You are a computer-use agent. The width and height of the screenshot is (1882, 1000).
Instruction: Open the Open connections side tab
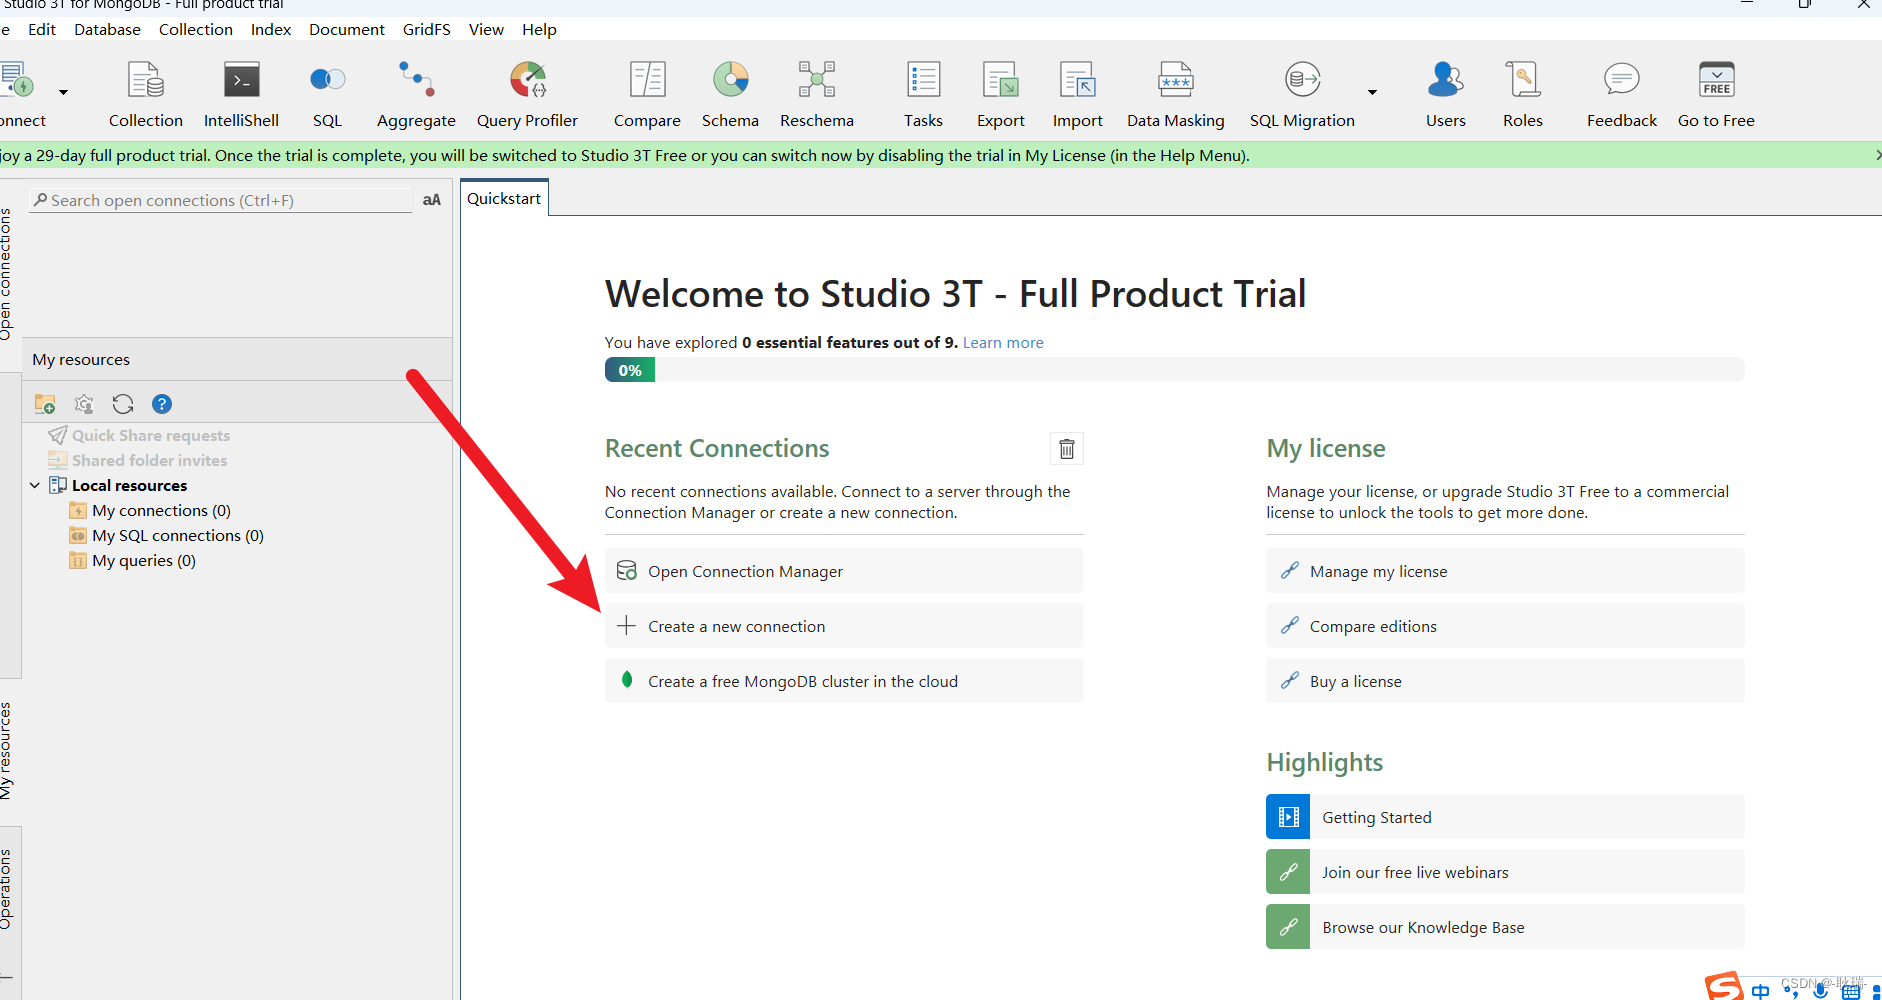(7, 273)
